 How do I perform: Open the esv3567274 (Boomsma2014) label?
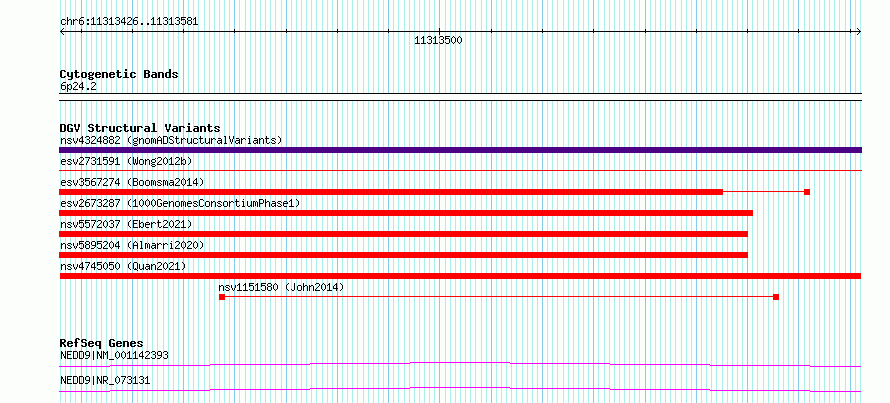(132, 182)
